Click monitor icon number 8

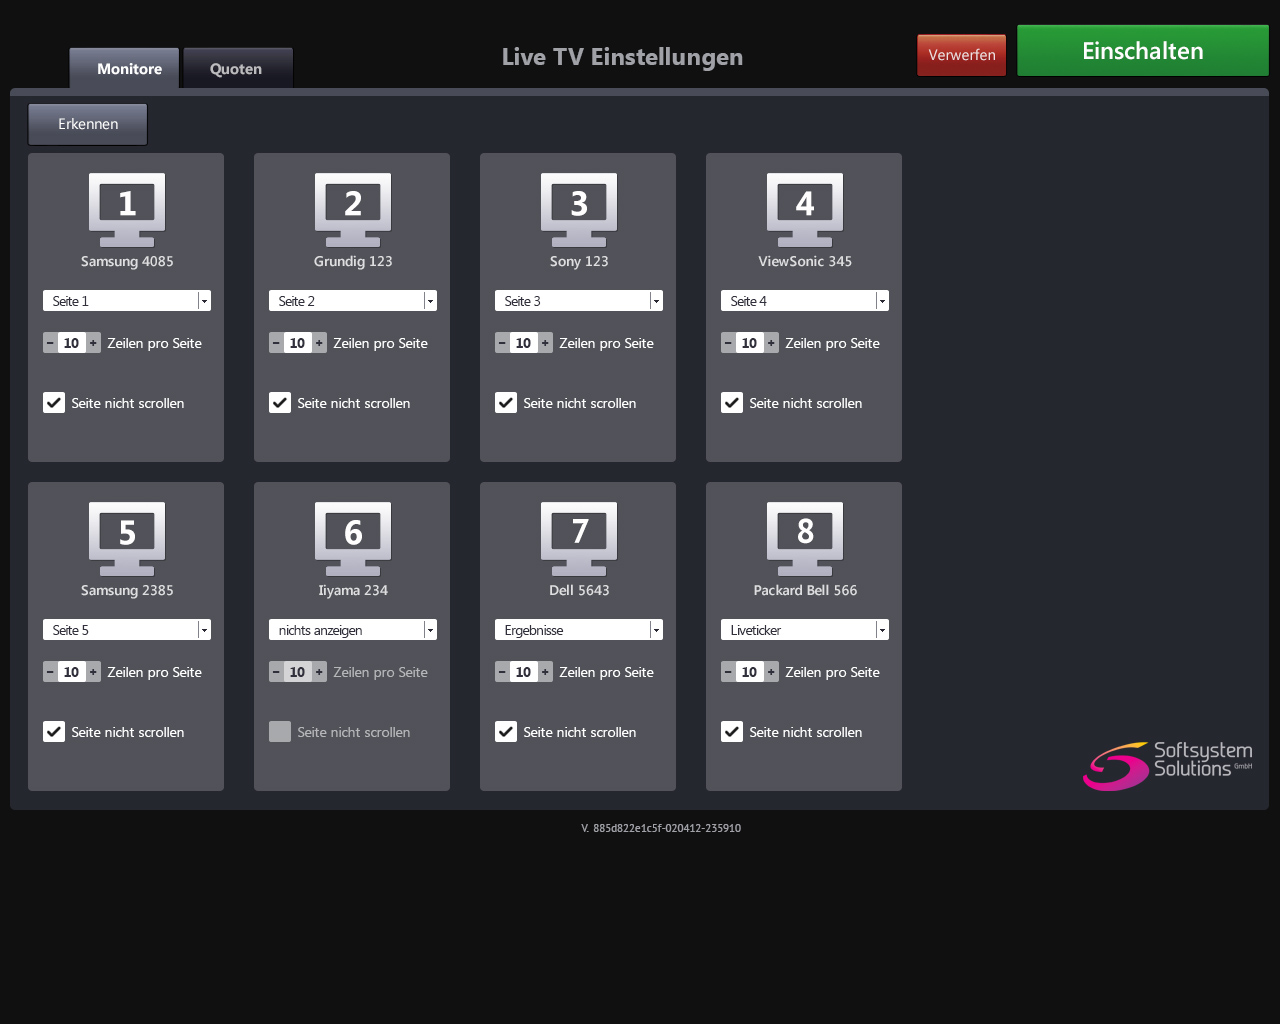click(805, 539)
